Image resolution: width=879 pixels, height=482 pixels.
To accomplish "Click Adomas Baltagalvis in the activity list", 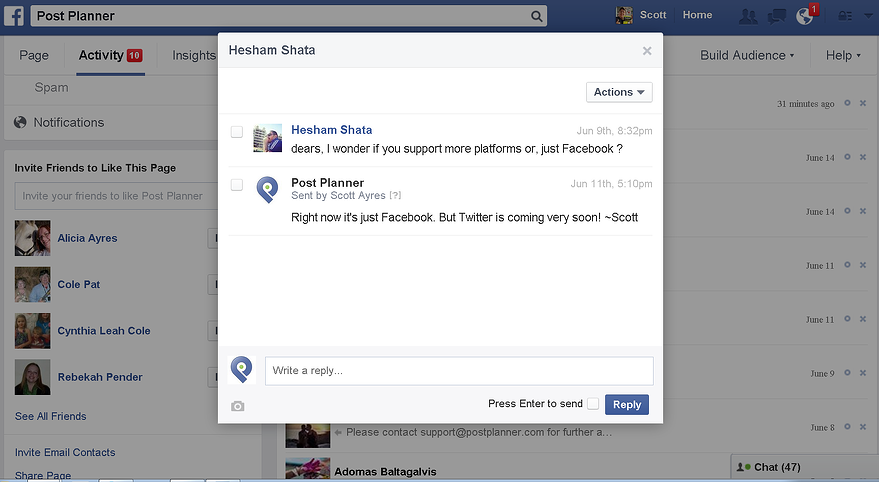I will coord(385,472).
